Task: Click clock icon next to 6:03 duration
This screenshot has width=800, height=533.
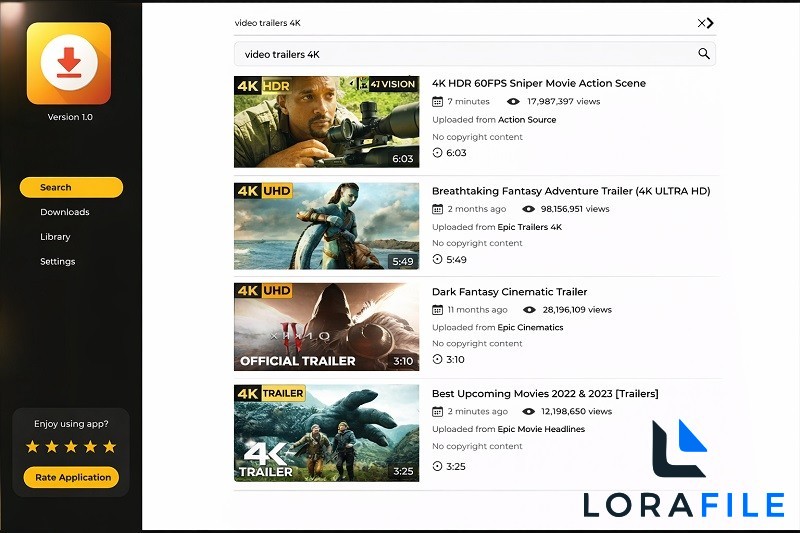Action: coord(437,153)
